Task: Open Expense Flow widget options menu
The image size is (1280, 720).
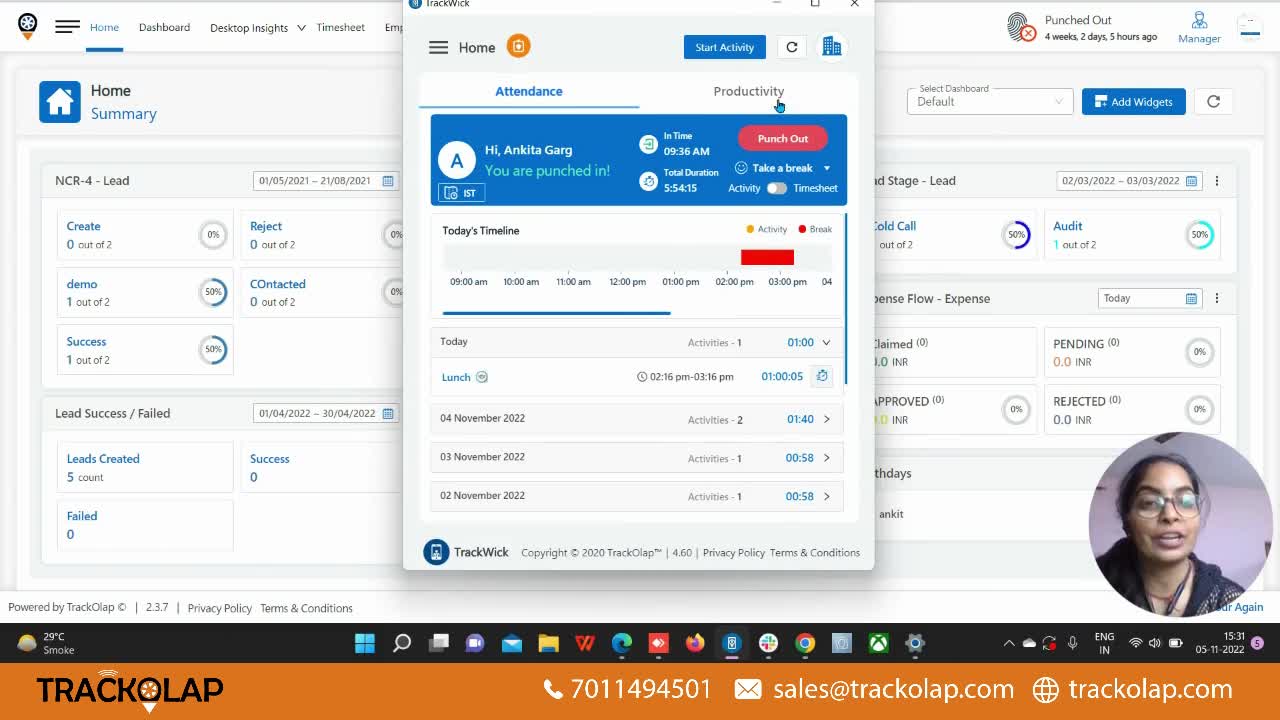Action: (x=1217, y=298)
